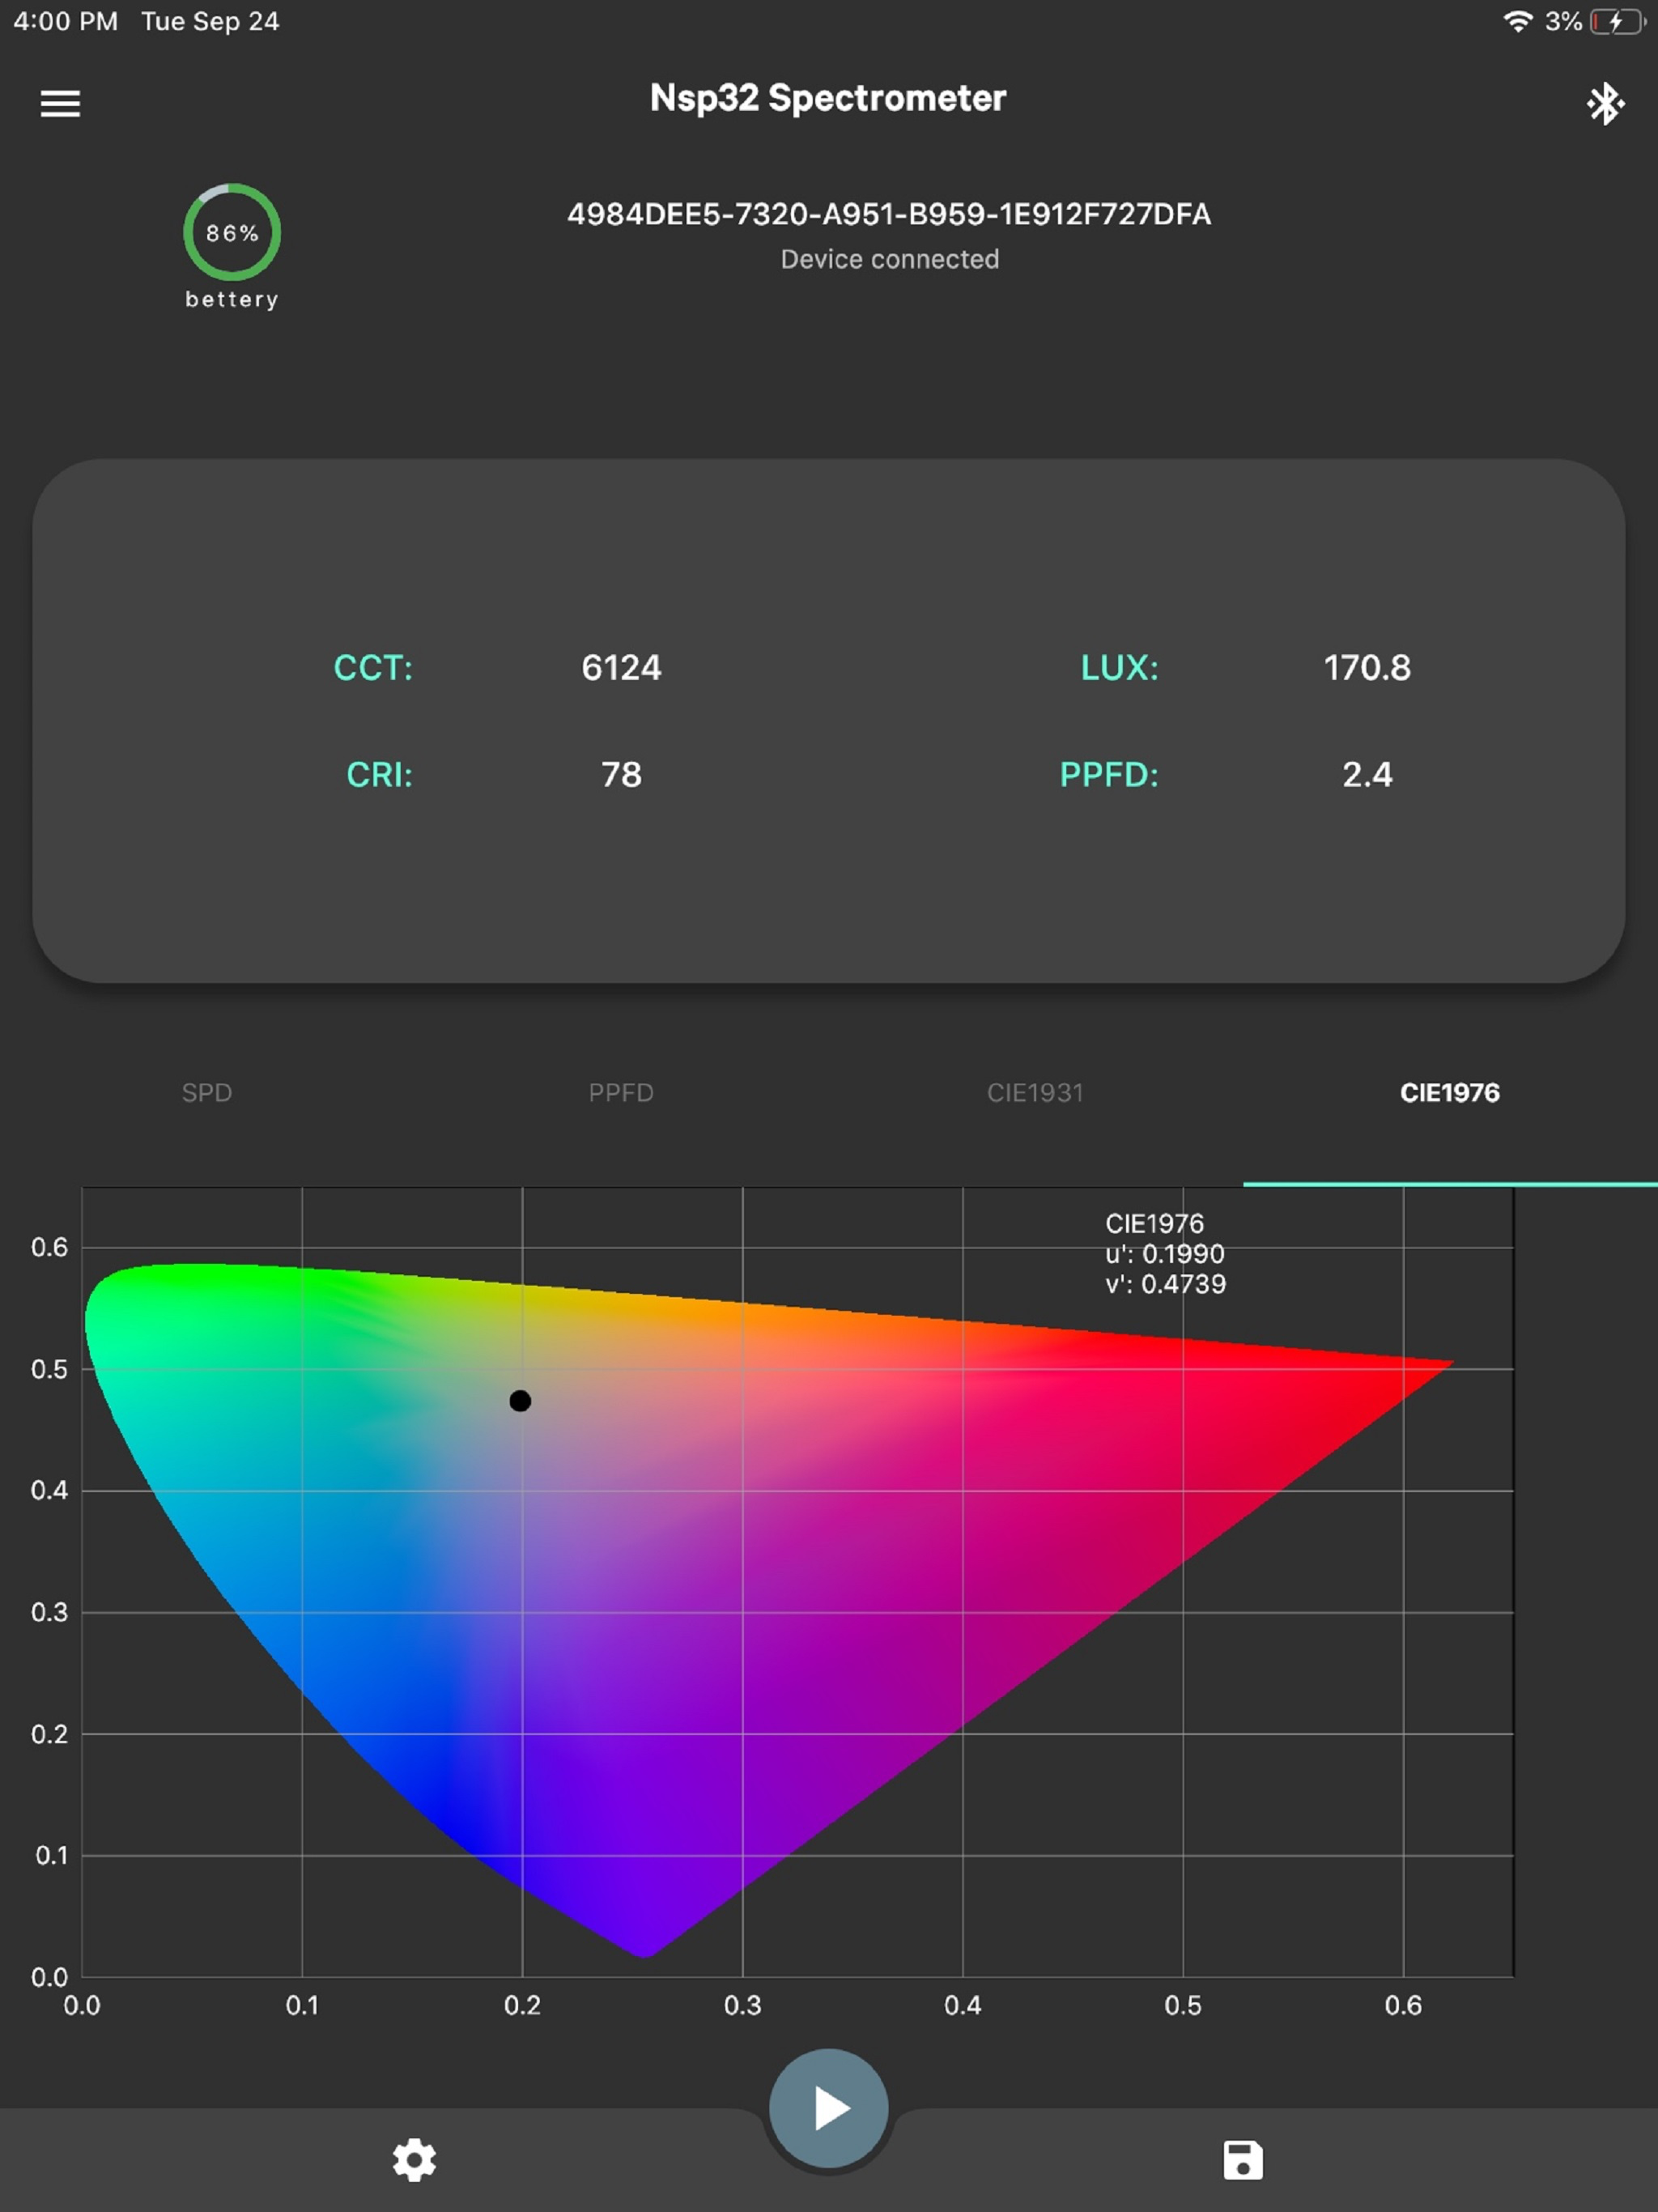1658x2212 pixels.
Task: Select the CIE1976 tab
Action: click(x=1450, y=1092)
